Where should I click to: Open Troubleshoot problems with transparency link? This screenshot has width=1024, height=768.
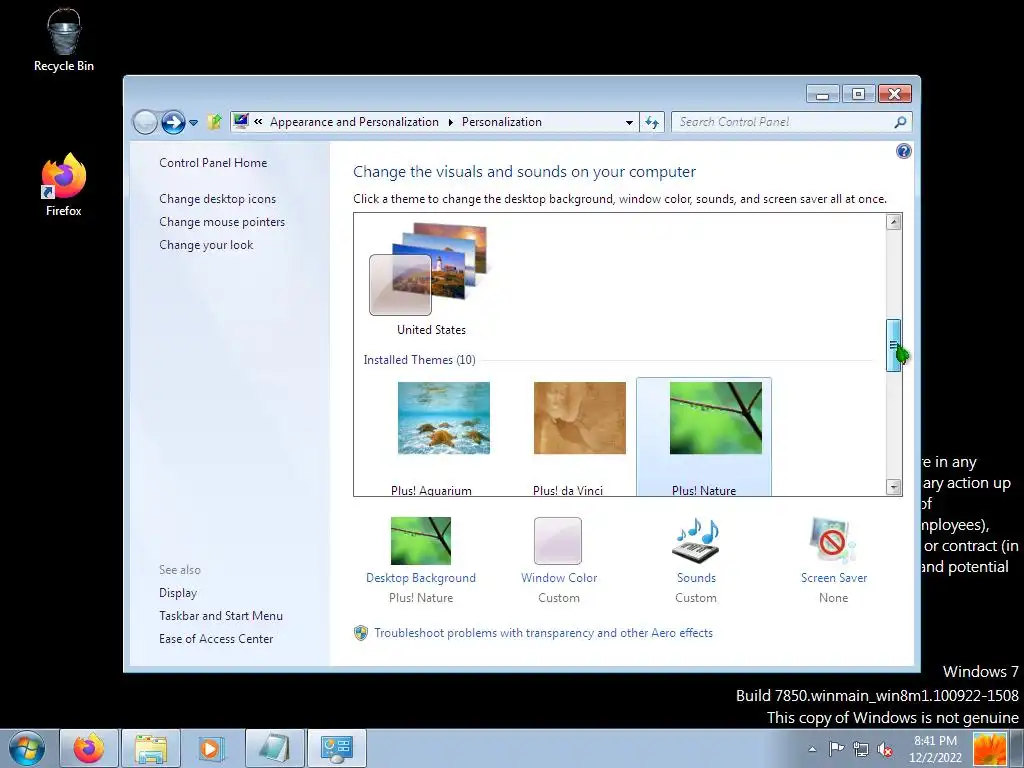[x=543, y=633]
